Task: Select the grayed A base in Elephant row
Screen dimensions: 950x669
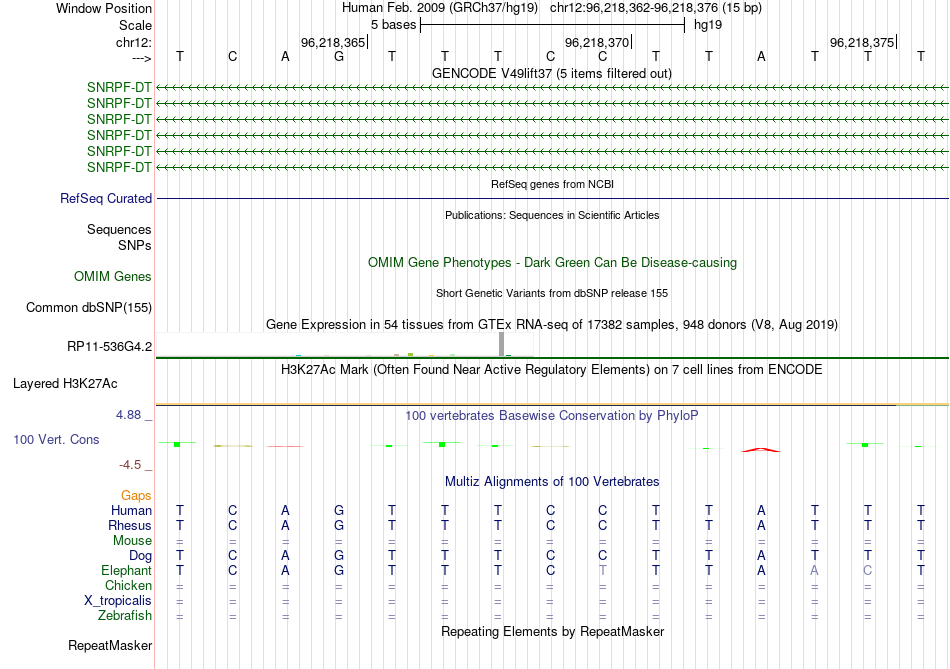Action: (x=814, y=570)
